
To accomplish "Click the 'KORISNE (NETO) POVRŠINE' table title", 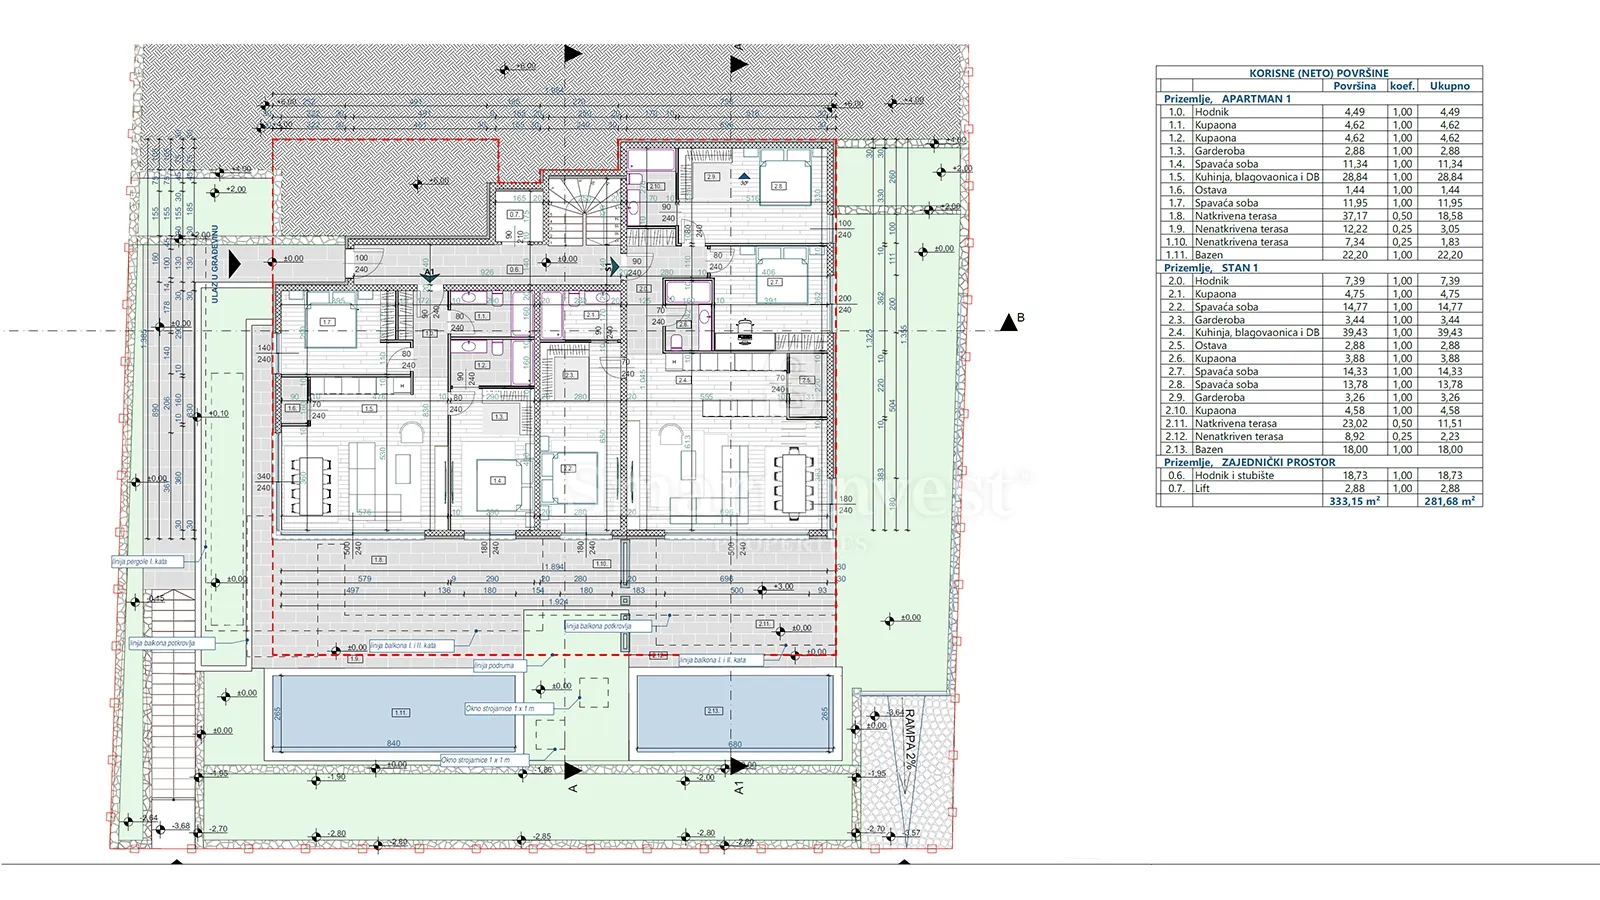I will point(1318,73).
